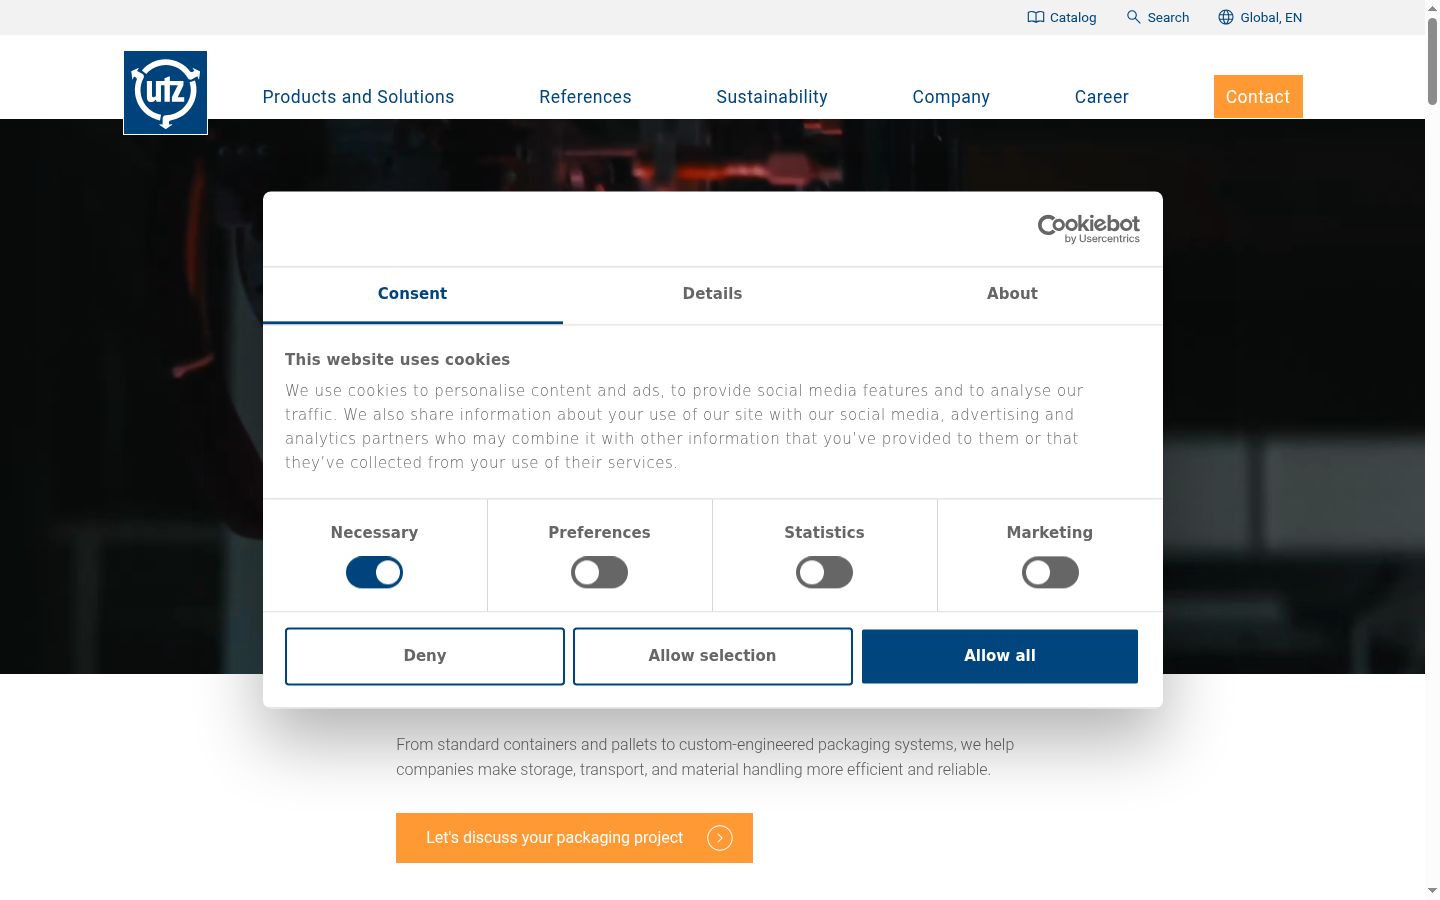
Task: Click the Search magnifier icon
Action: click(x=1133, y=17)
